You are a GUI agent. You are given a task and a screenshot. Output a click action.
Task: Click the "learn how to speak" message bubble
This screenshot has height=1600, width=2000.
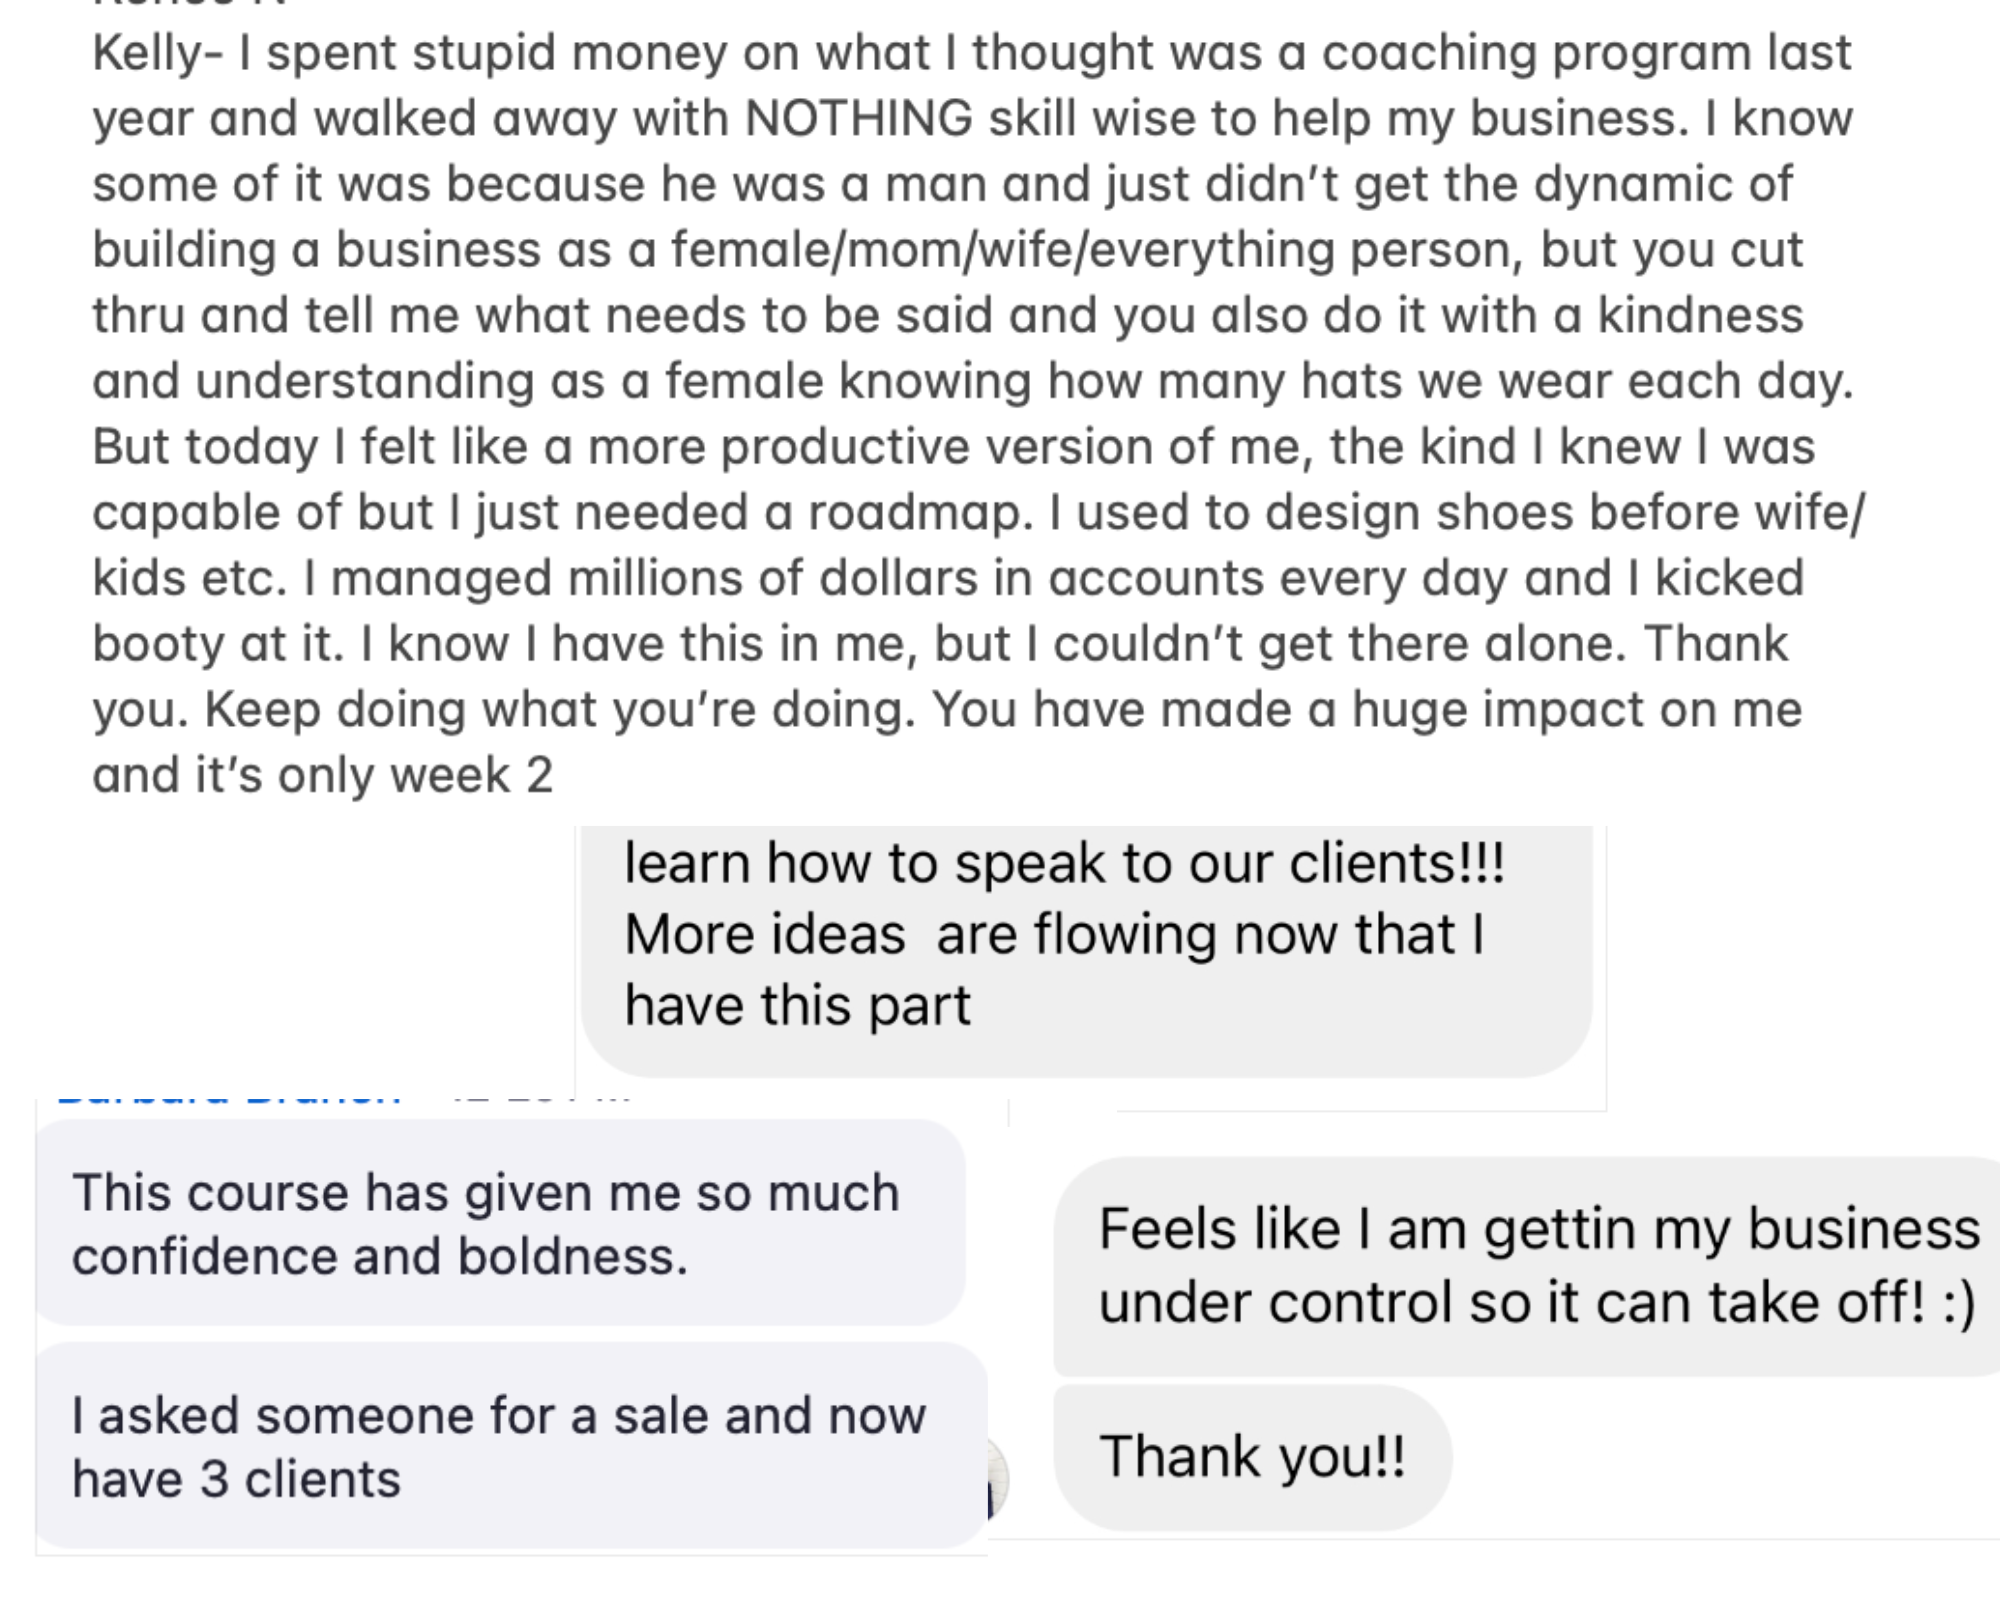[x=1085, y=935]
